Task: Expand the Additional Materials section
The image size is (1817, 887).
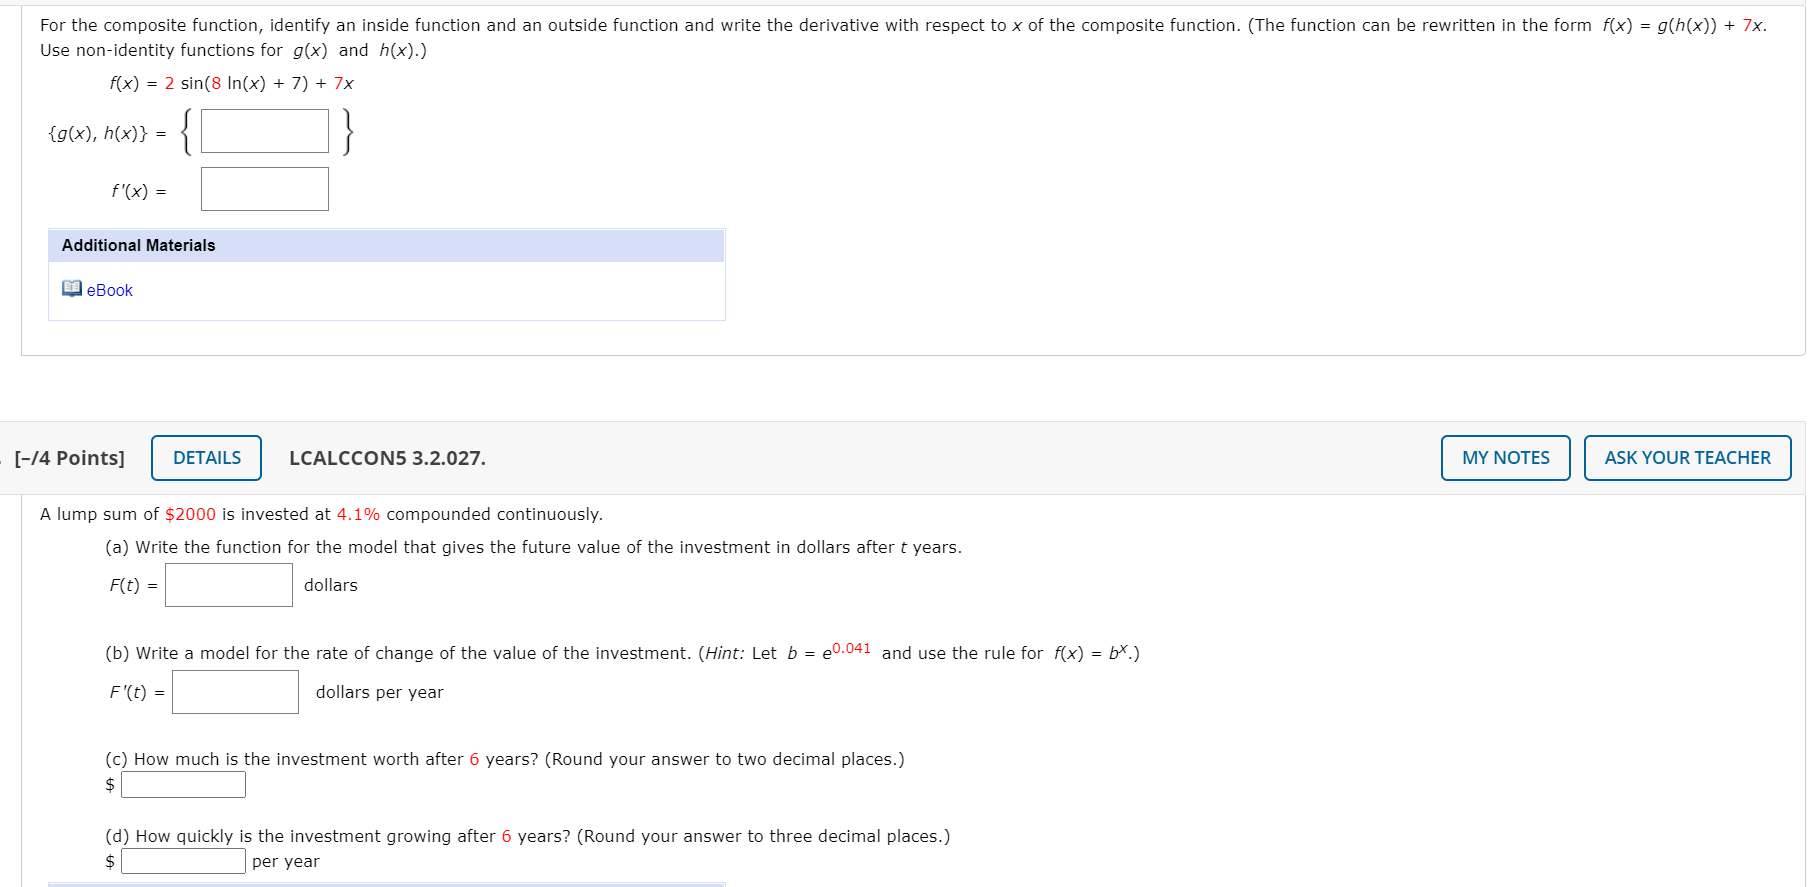Action: [x=137, y=245]
